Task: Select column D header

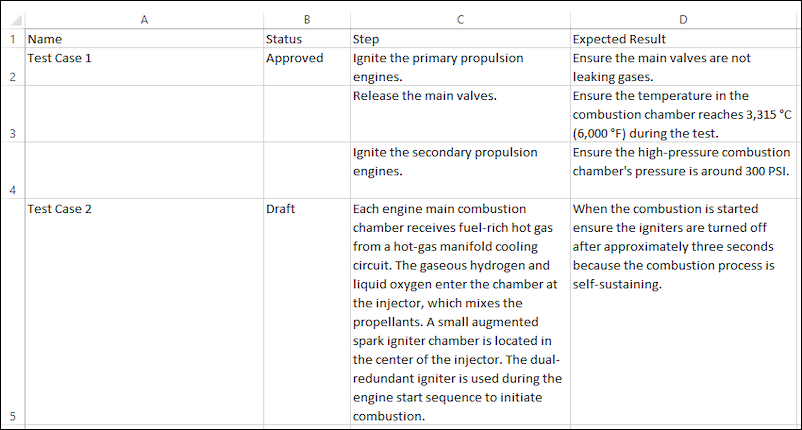Action: pos(683,19)
